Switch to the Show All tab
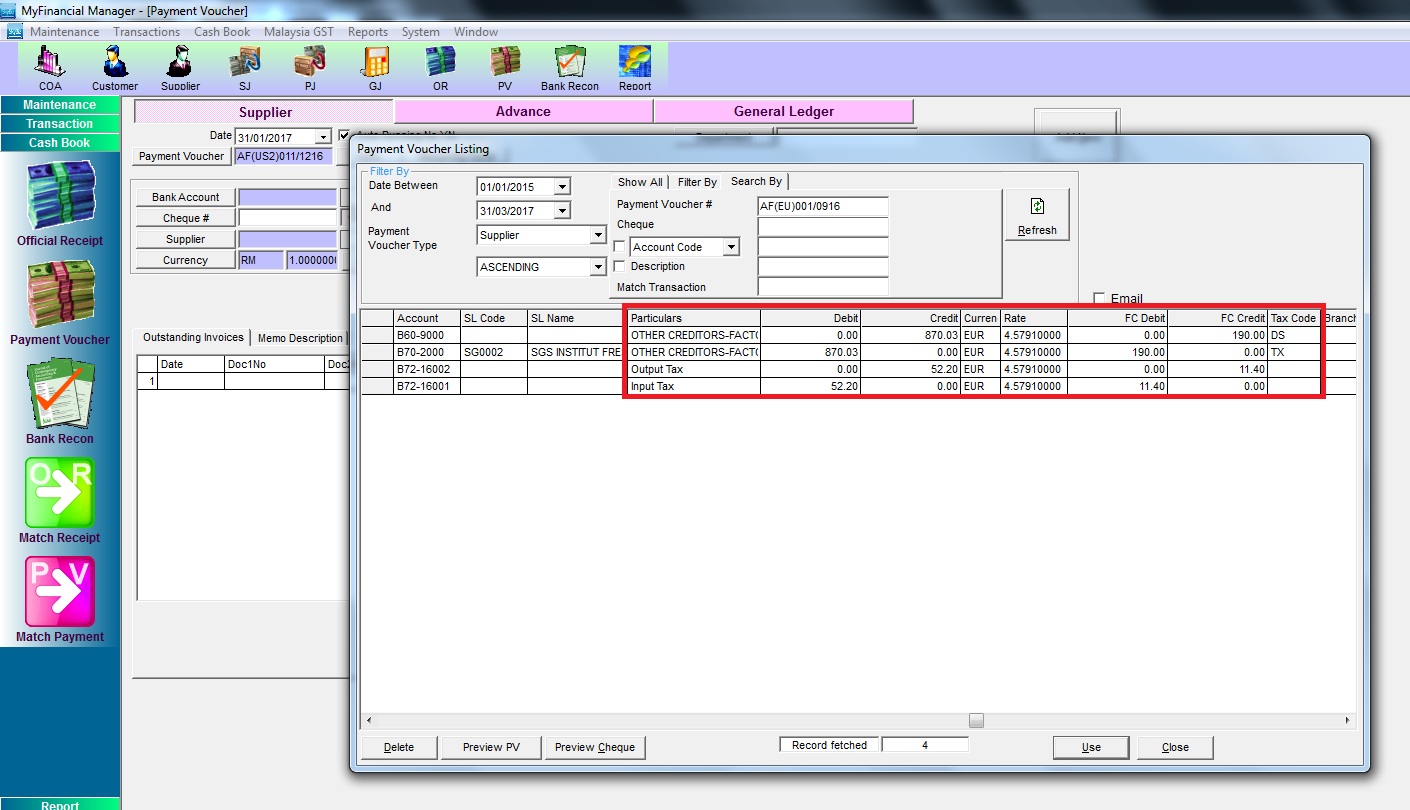 tap(639, 182)
